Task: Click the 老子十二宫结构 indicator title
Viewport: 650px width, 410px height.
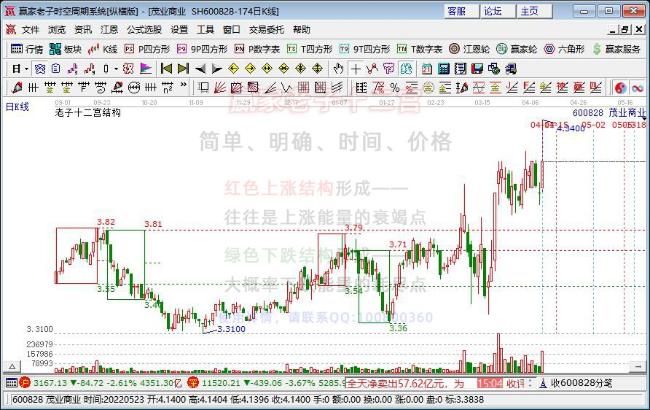Action: click(87, 112)
